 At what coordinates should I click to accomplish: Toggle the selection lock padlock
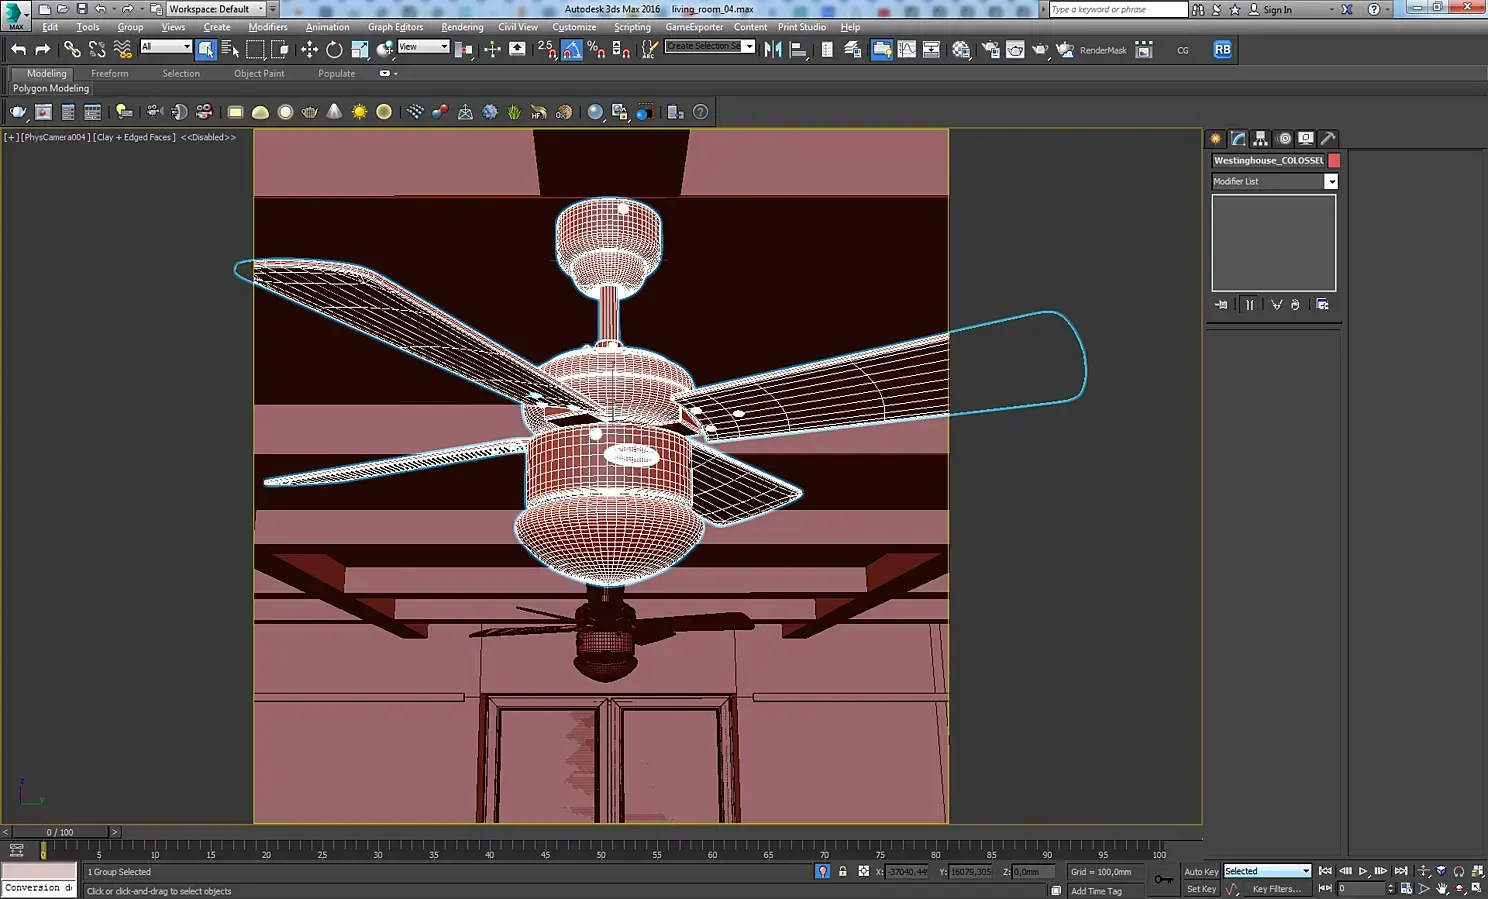(842, 872)
